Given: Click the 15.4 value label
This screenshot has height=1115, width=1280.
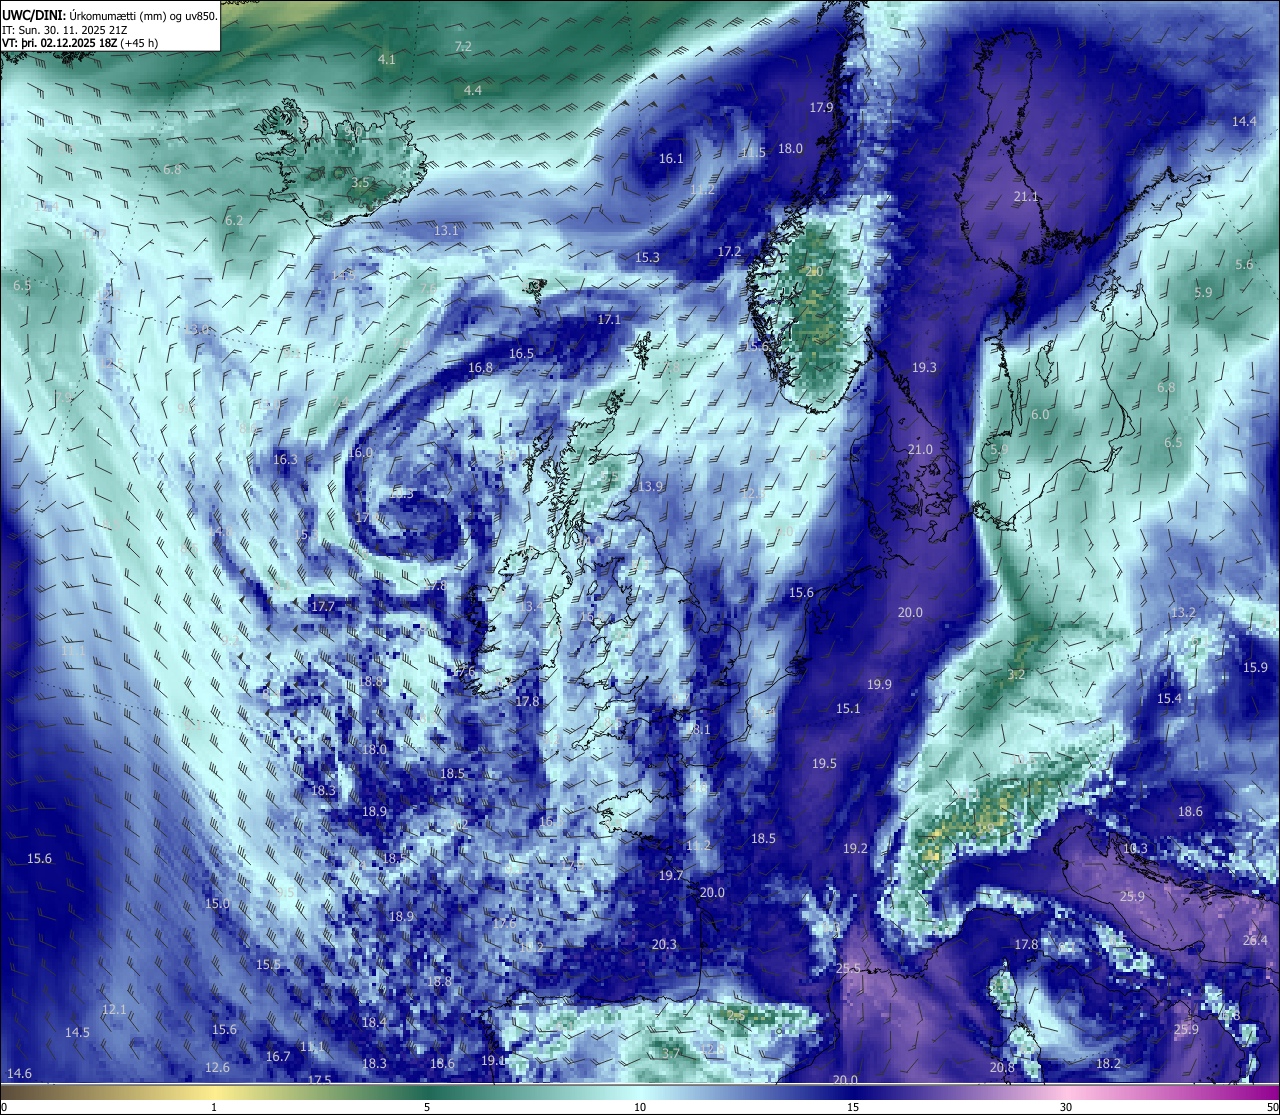Looking at the screenshot, I should [x=1169, y=698].
